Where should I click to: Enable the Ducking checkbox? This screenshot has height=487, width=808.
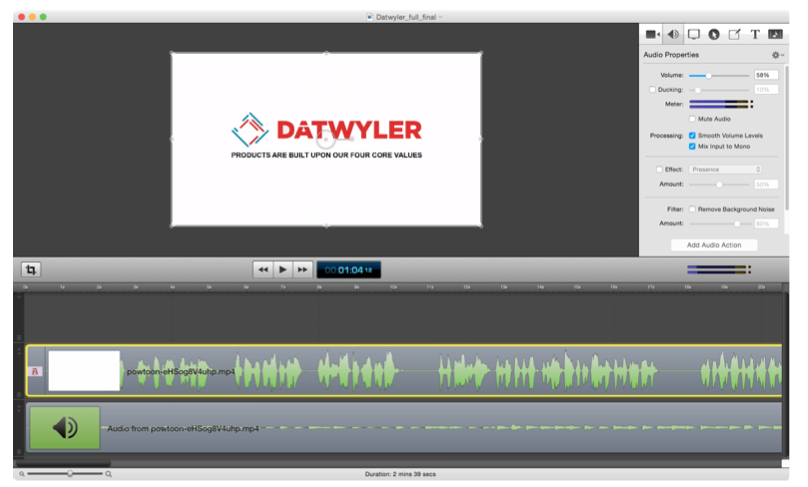coord(653,90)
